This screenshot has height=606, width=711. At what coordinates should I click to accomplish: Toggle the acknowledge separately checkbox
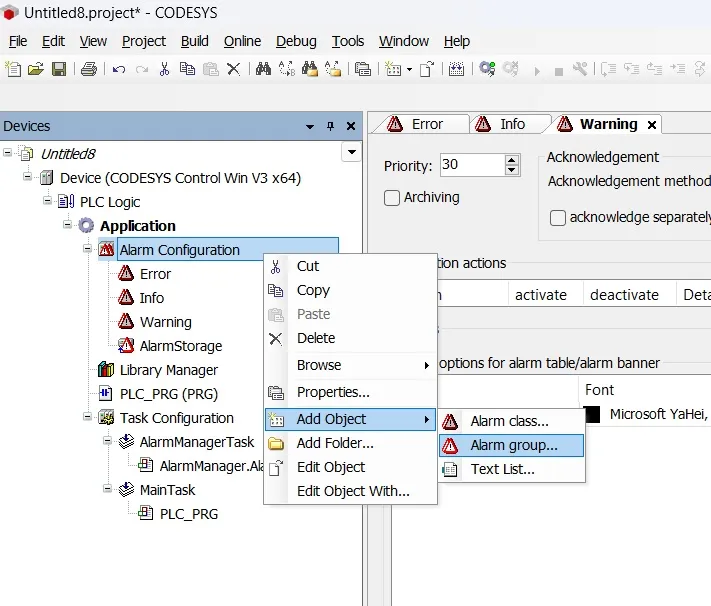(x=557, y=218)
